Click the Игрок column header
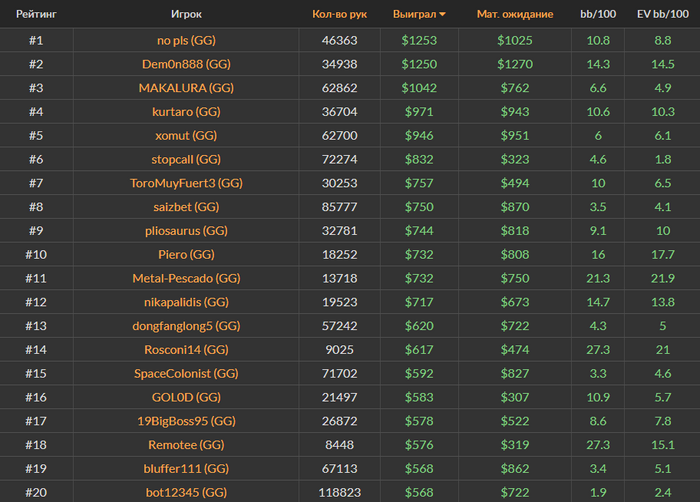Viewport: 700px width, 502px height. tap(186, 15)
